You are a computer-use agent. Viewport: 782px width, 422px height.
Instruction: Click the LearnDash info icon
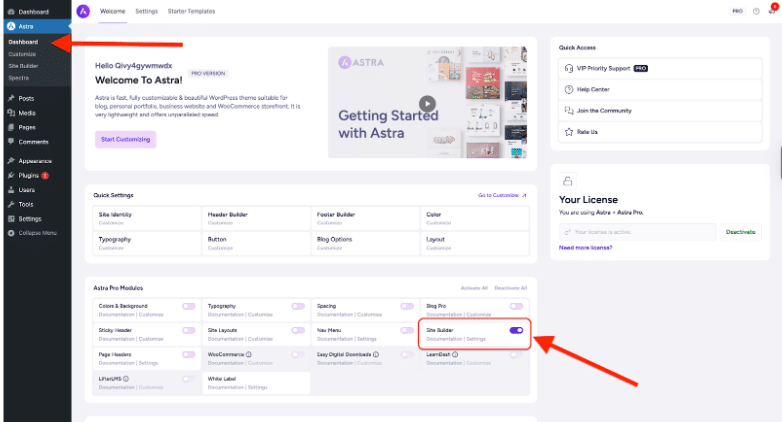pyautogui.click(x=455, y=354)
